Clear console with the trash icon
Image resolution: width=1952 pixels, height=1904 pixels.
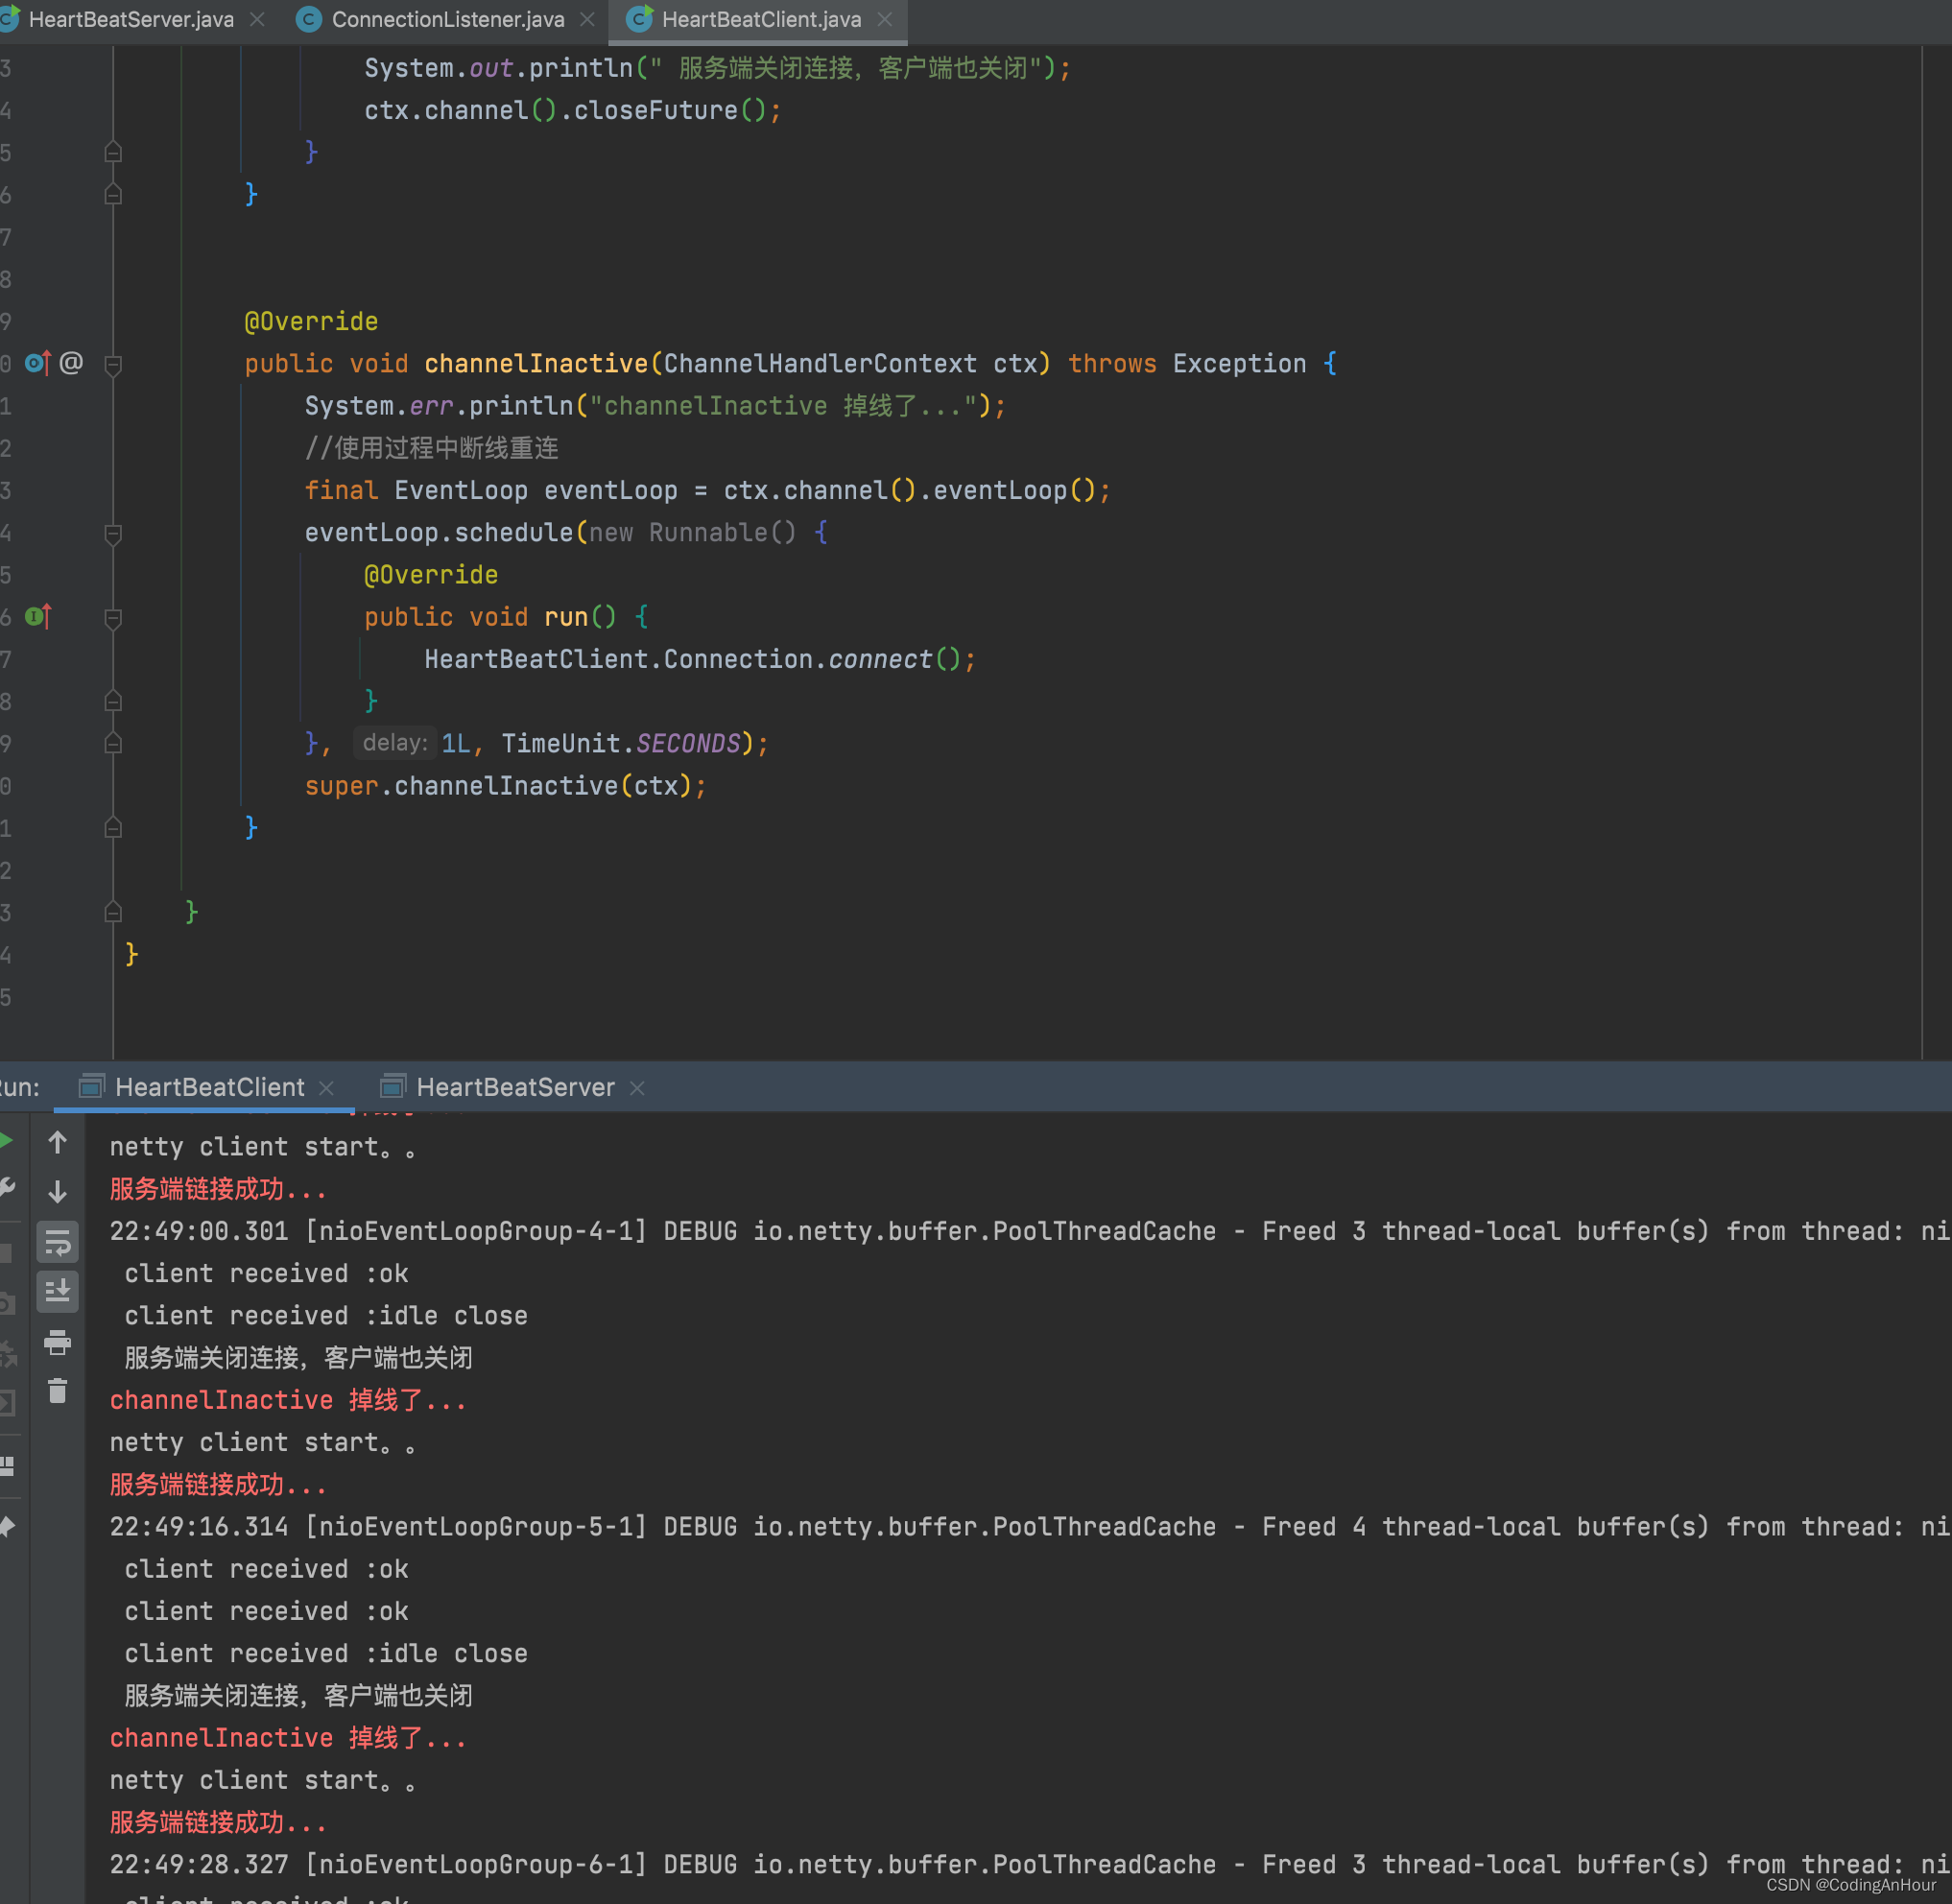point(57,1391)
